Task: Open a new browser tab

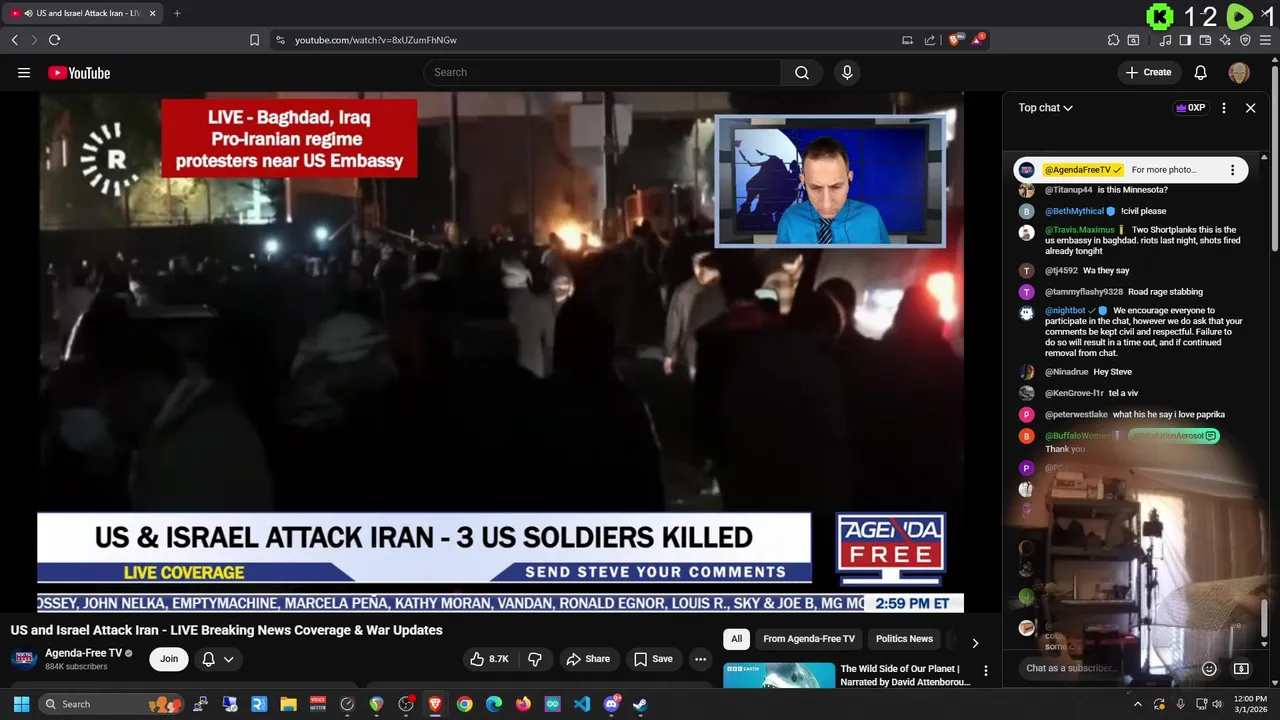Action: tap(177, 13)
